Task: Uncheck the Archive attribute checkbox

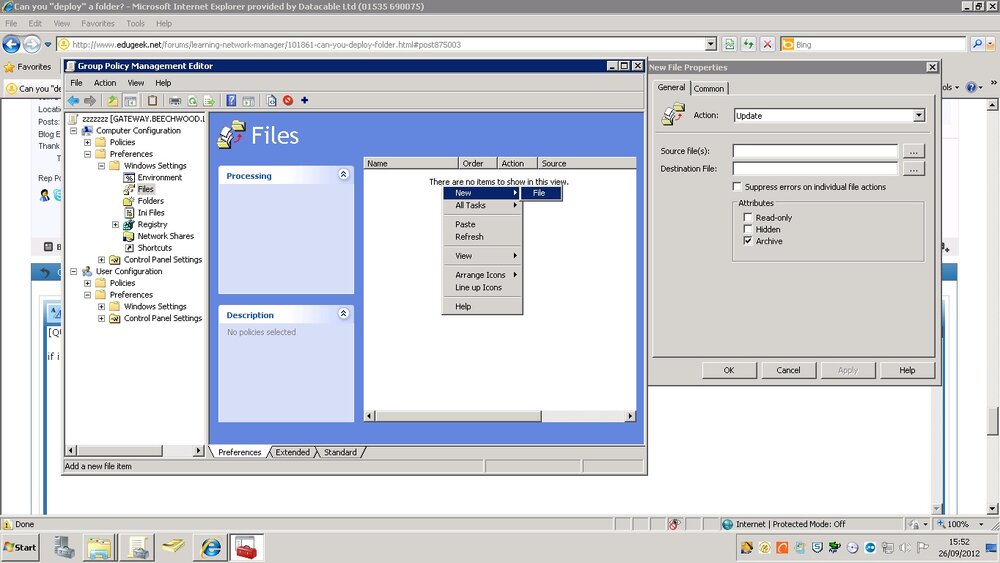Action: (x=748, y=240)
